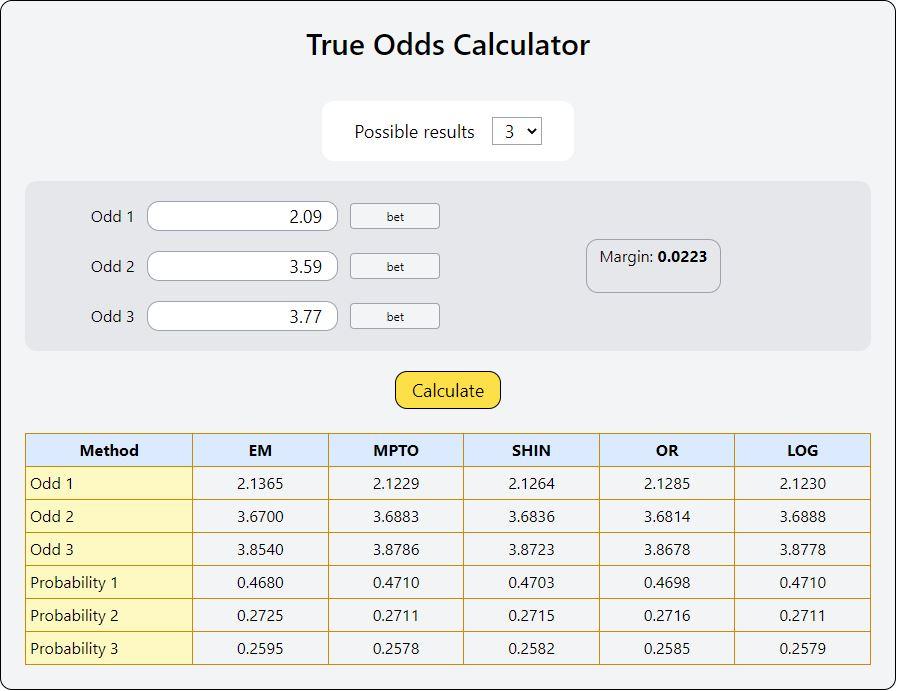897x691 pixels.
Task: Click the EM value 2.1365
Action: (260, 483)
